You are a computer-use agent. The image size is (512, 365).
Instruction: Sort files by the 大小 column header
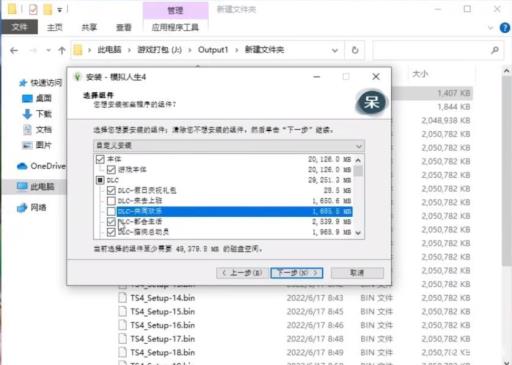(420, 74)
